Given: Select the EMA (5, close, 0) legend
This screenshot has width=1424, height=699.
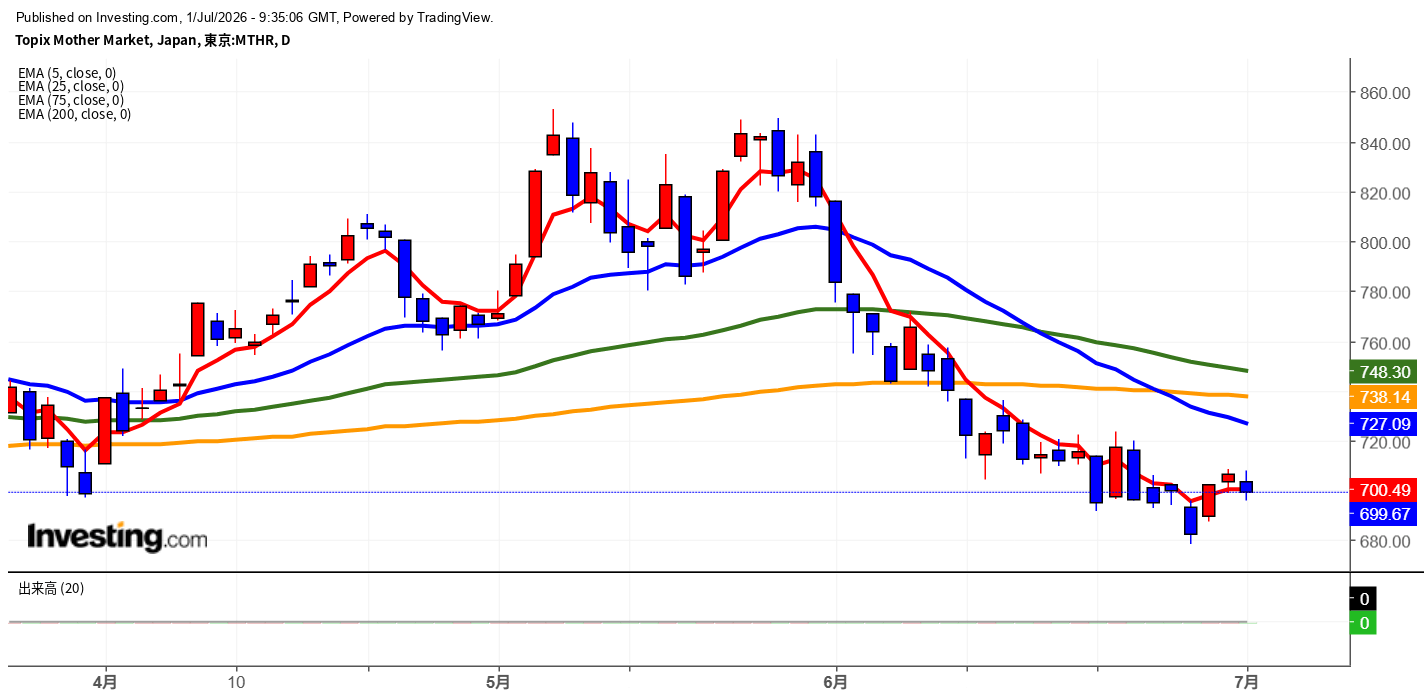Looking at the screenshot, I should (x=67, y=73).
